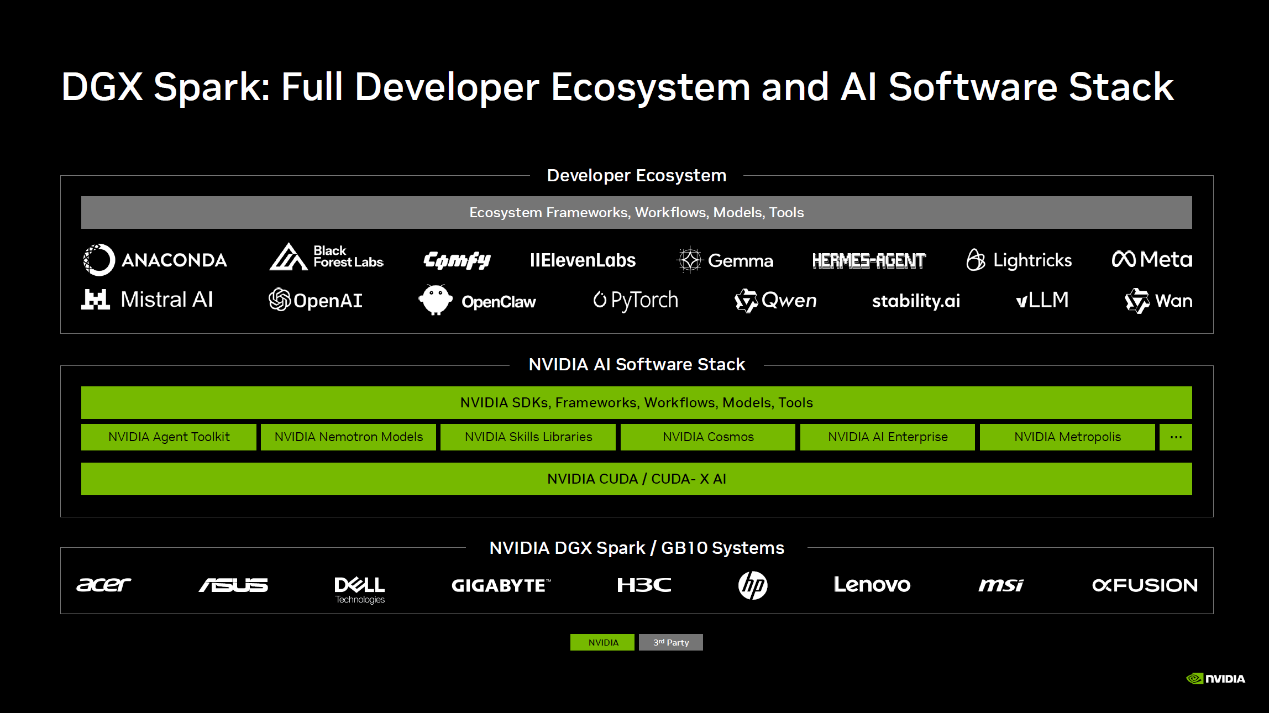Select the NVIDIA AI Enterprise box
The height and width of the screenshot is (713, 1269).
(888, 437)
